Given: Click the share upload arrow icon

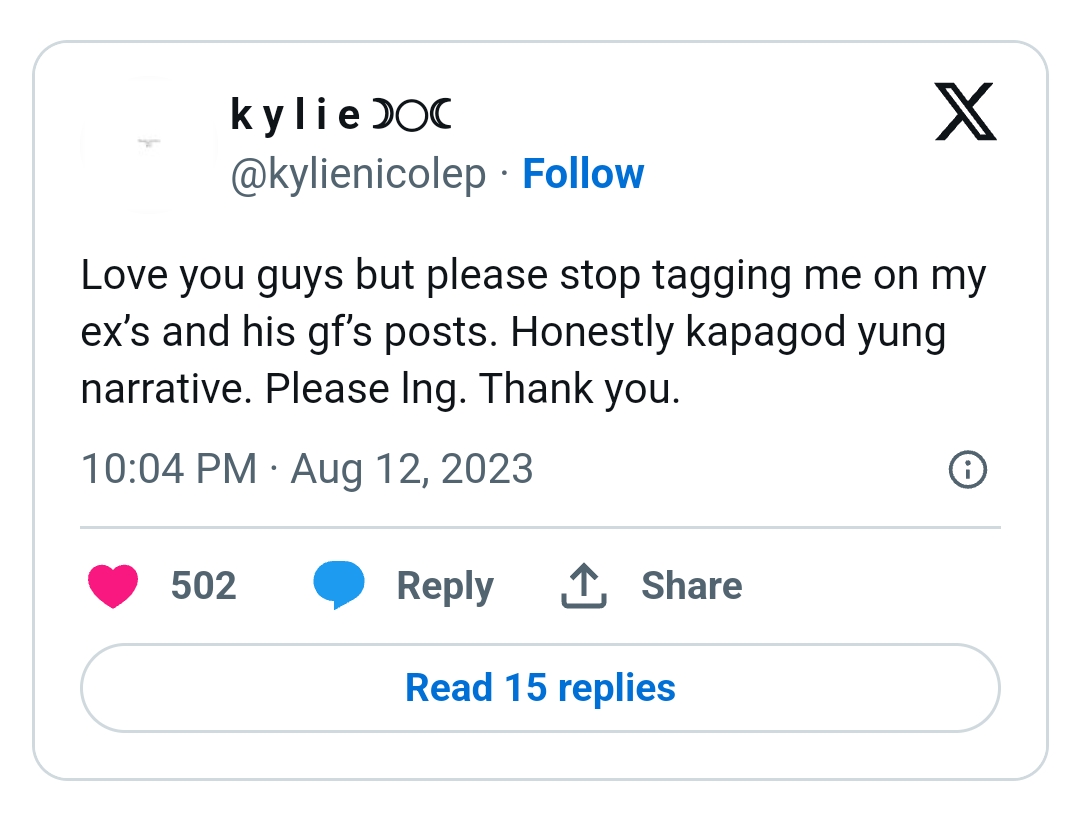Looking at the screenshot, I should pyautogui.click(x=584, y=586).
